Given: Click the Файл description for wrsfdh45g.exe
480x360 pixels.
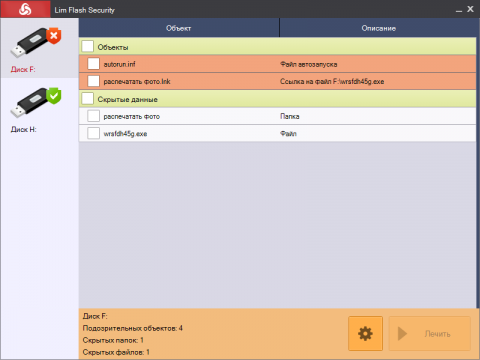Looking at the screenshot, I should (288, 134).
